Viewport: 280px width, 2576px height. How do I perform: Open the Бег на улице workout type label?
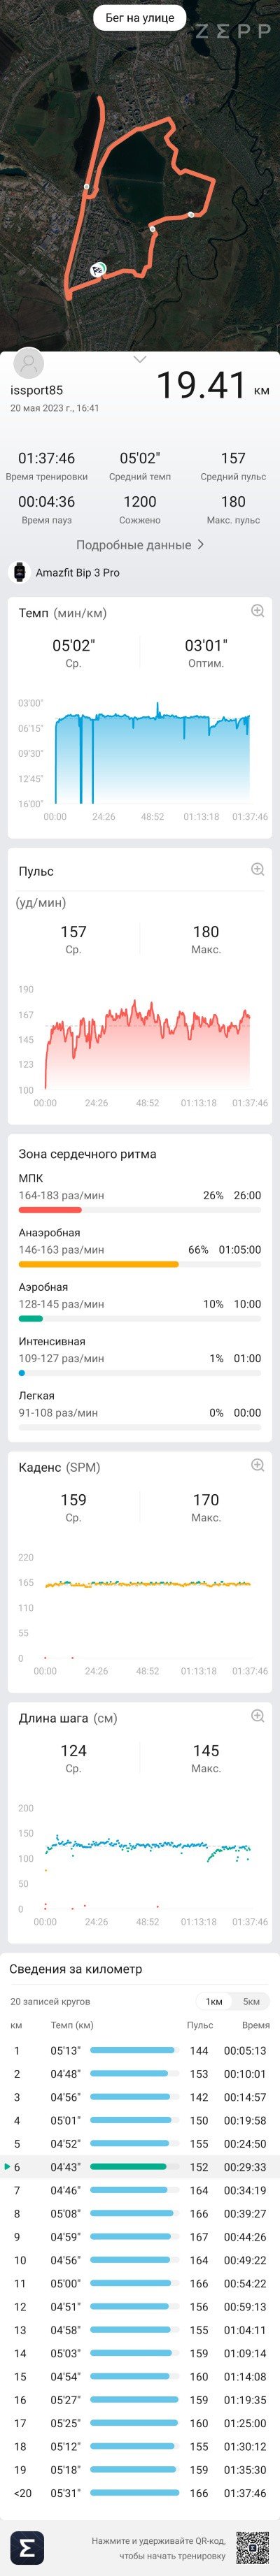[139, 18]
